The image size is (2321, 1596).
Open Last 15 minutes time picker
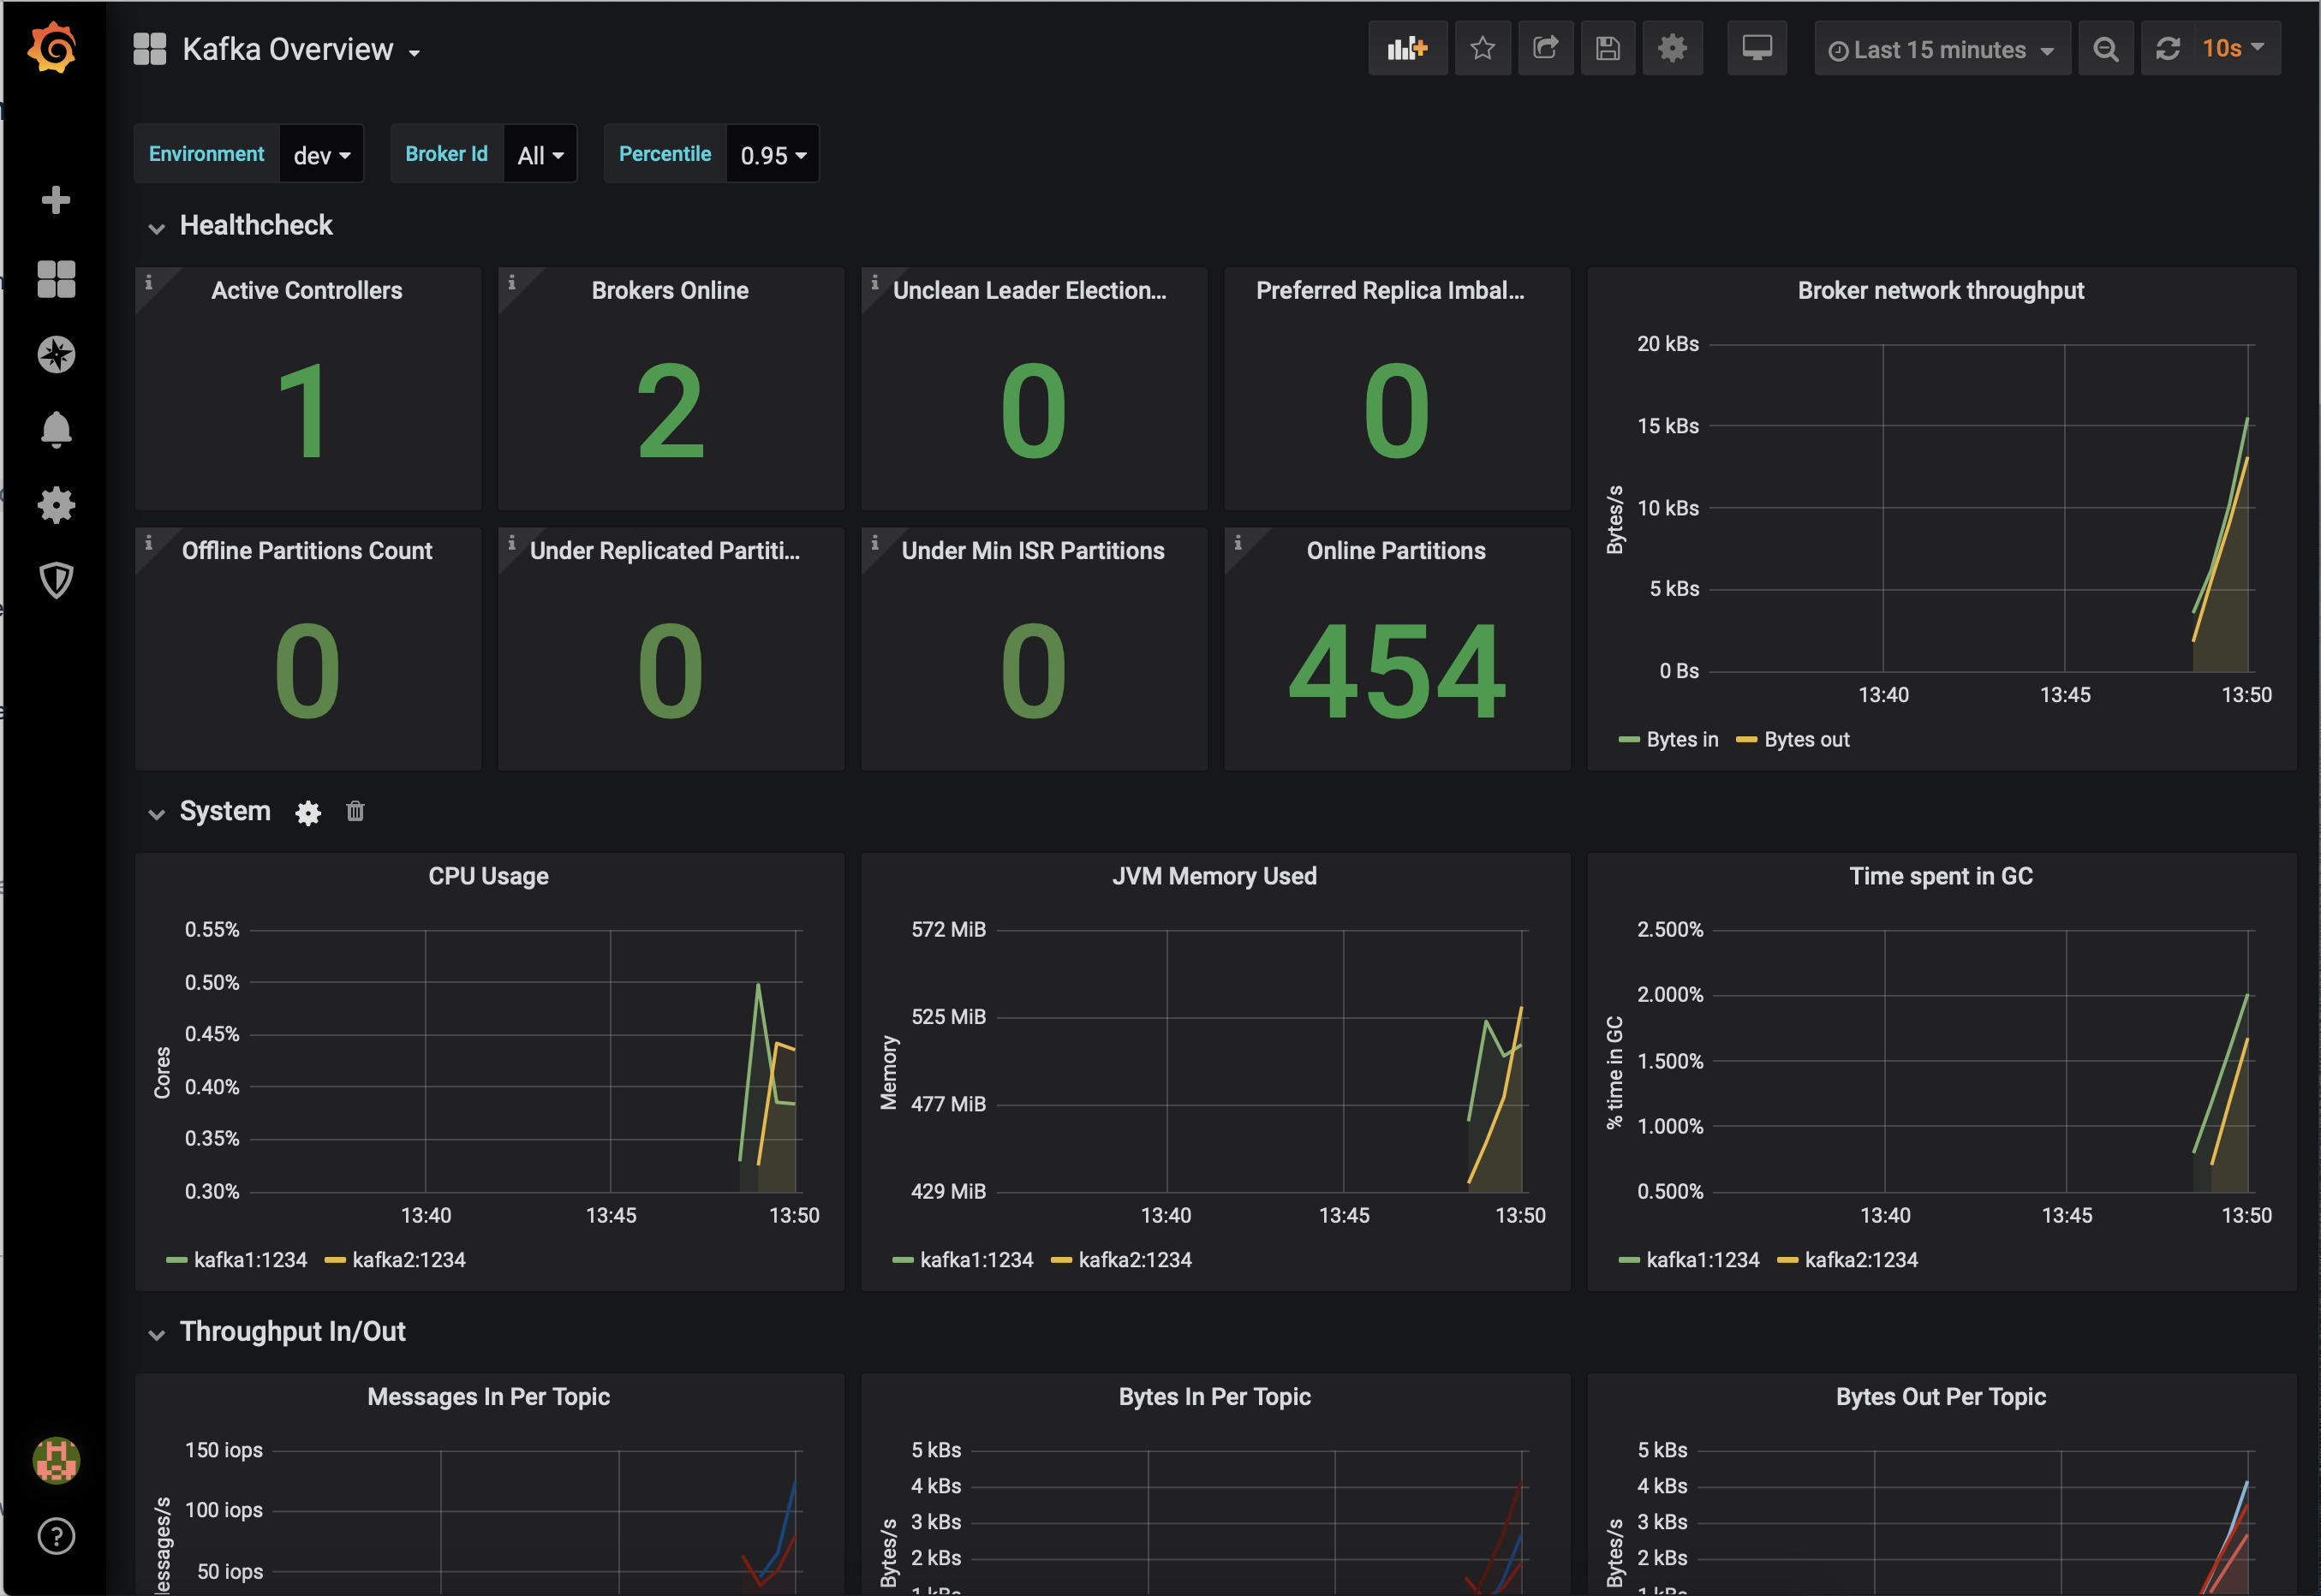pos(1941,50)
